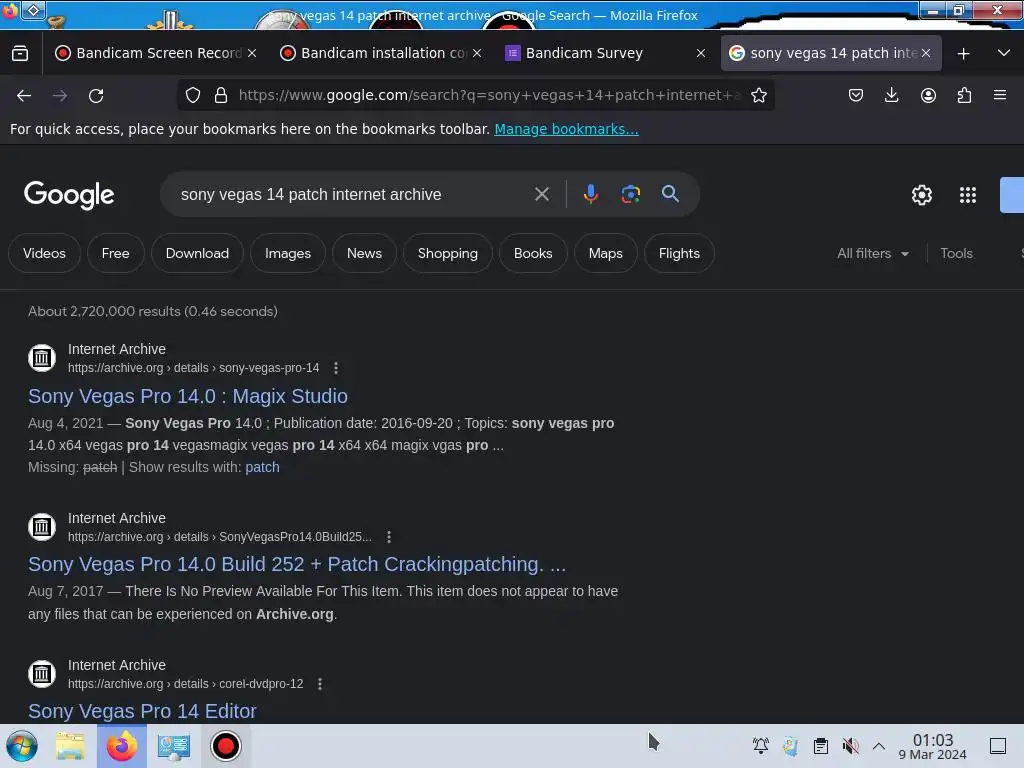The height and width of the screenshot is (768, 1024).
Task: Click the forward navigation arrow
Action: click(60, 96)
